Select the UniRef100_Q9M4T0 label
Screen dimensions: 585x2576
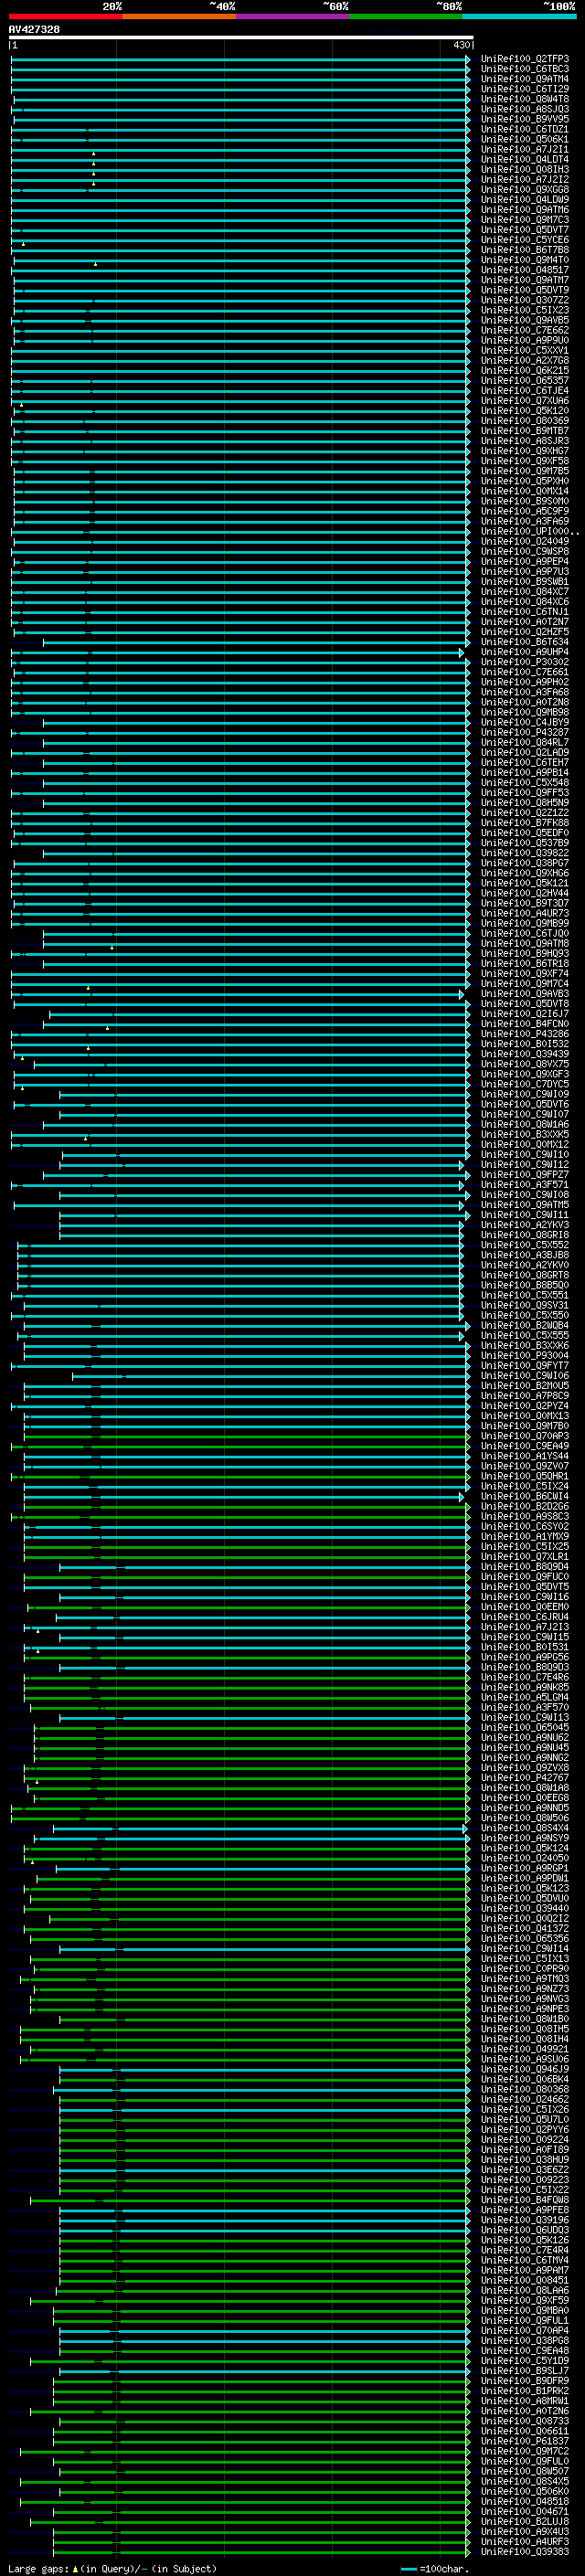(525, 260)
